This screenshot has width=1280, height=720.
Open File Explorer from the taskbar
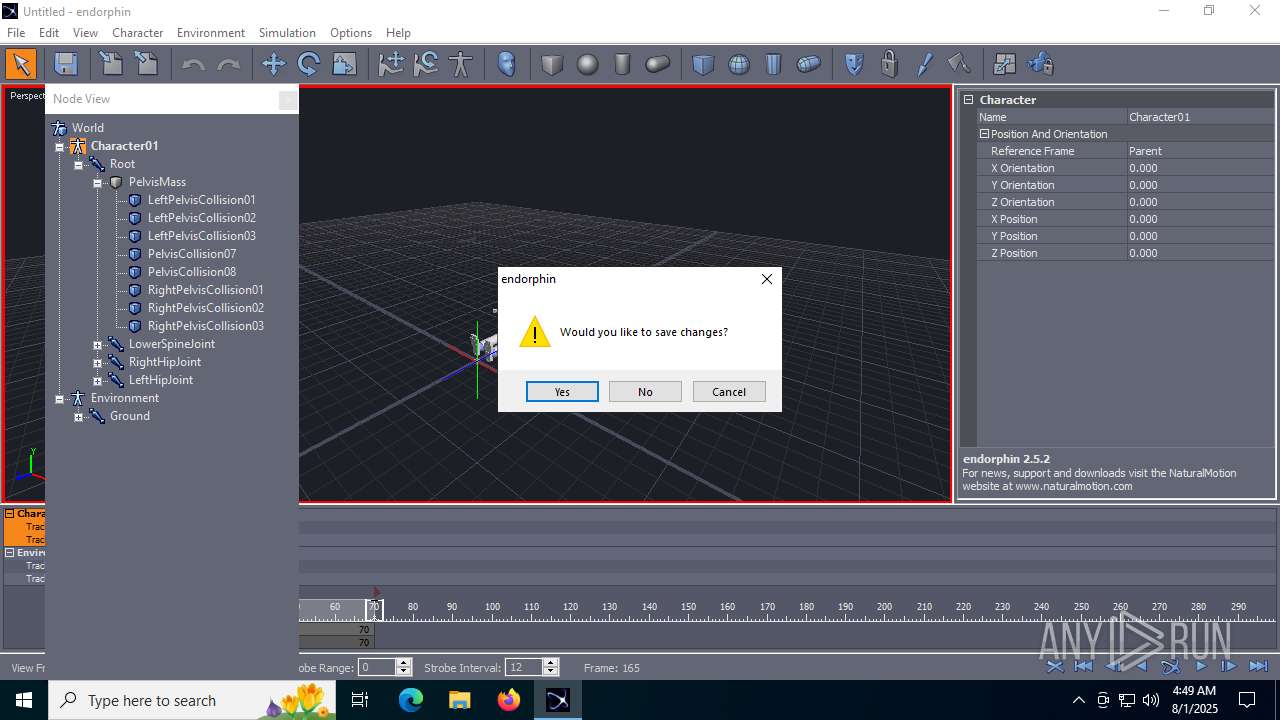[x=460, y=700]
